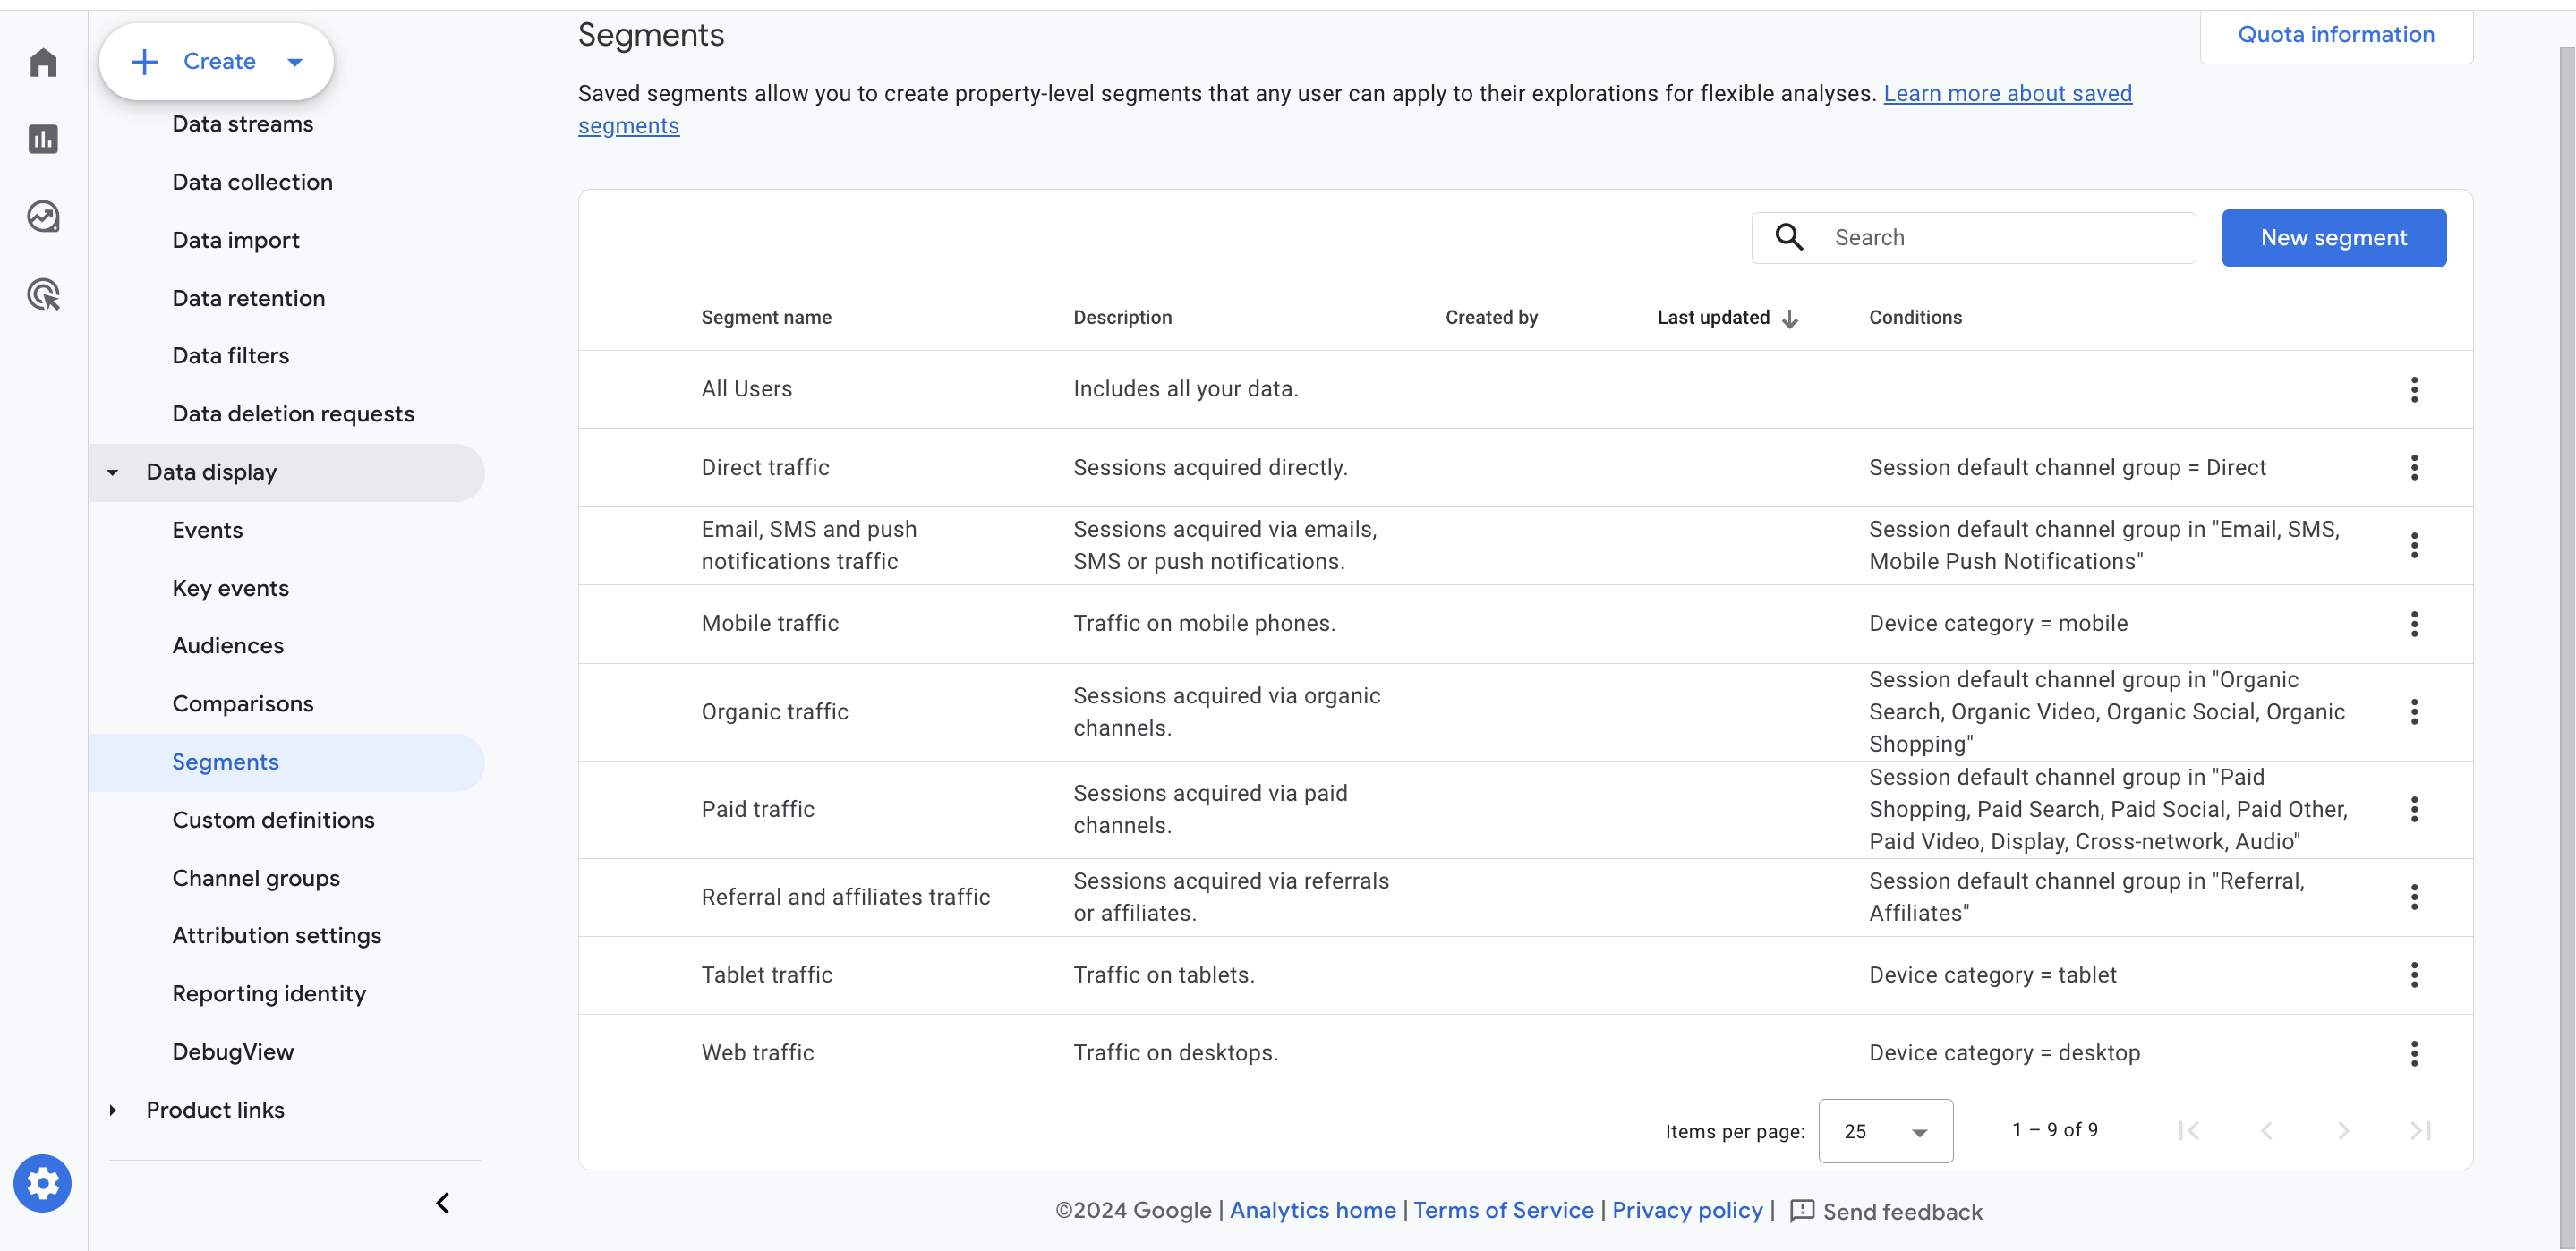The width and height of the screenshot is (2576, 1251).
Task: Select Segments in the sidebar
Action: 286,762
